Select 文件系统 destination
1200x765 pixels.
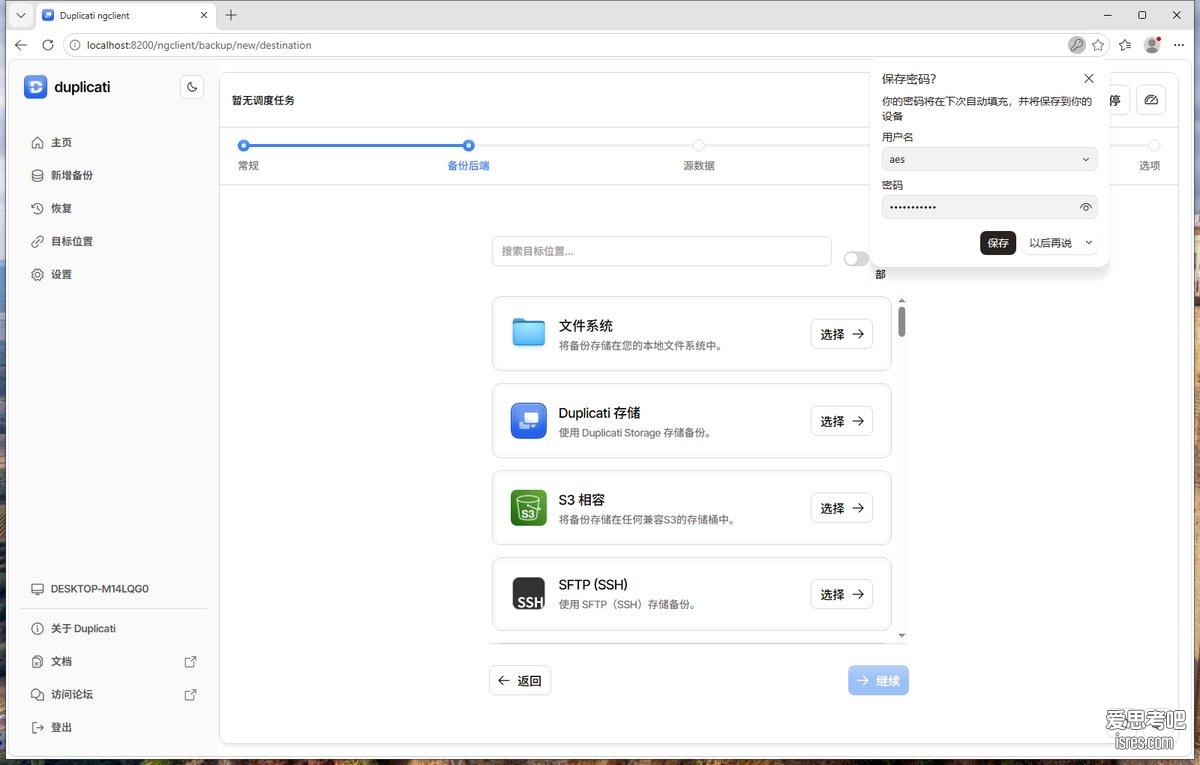841,334
